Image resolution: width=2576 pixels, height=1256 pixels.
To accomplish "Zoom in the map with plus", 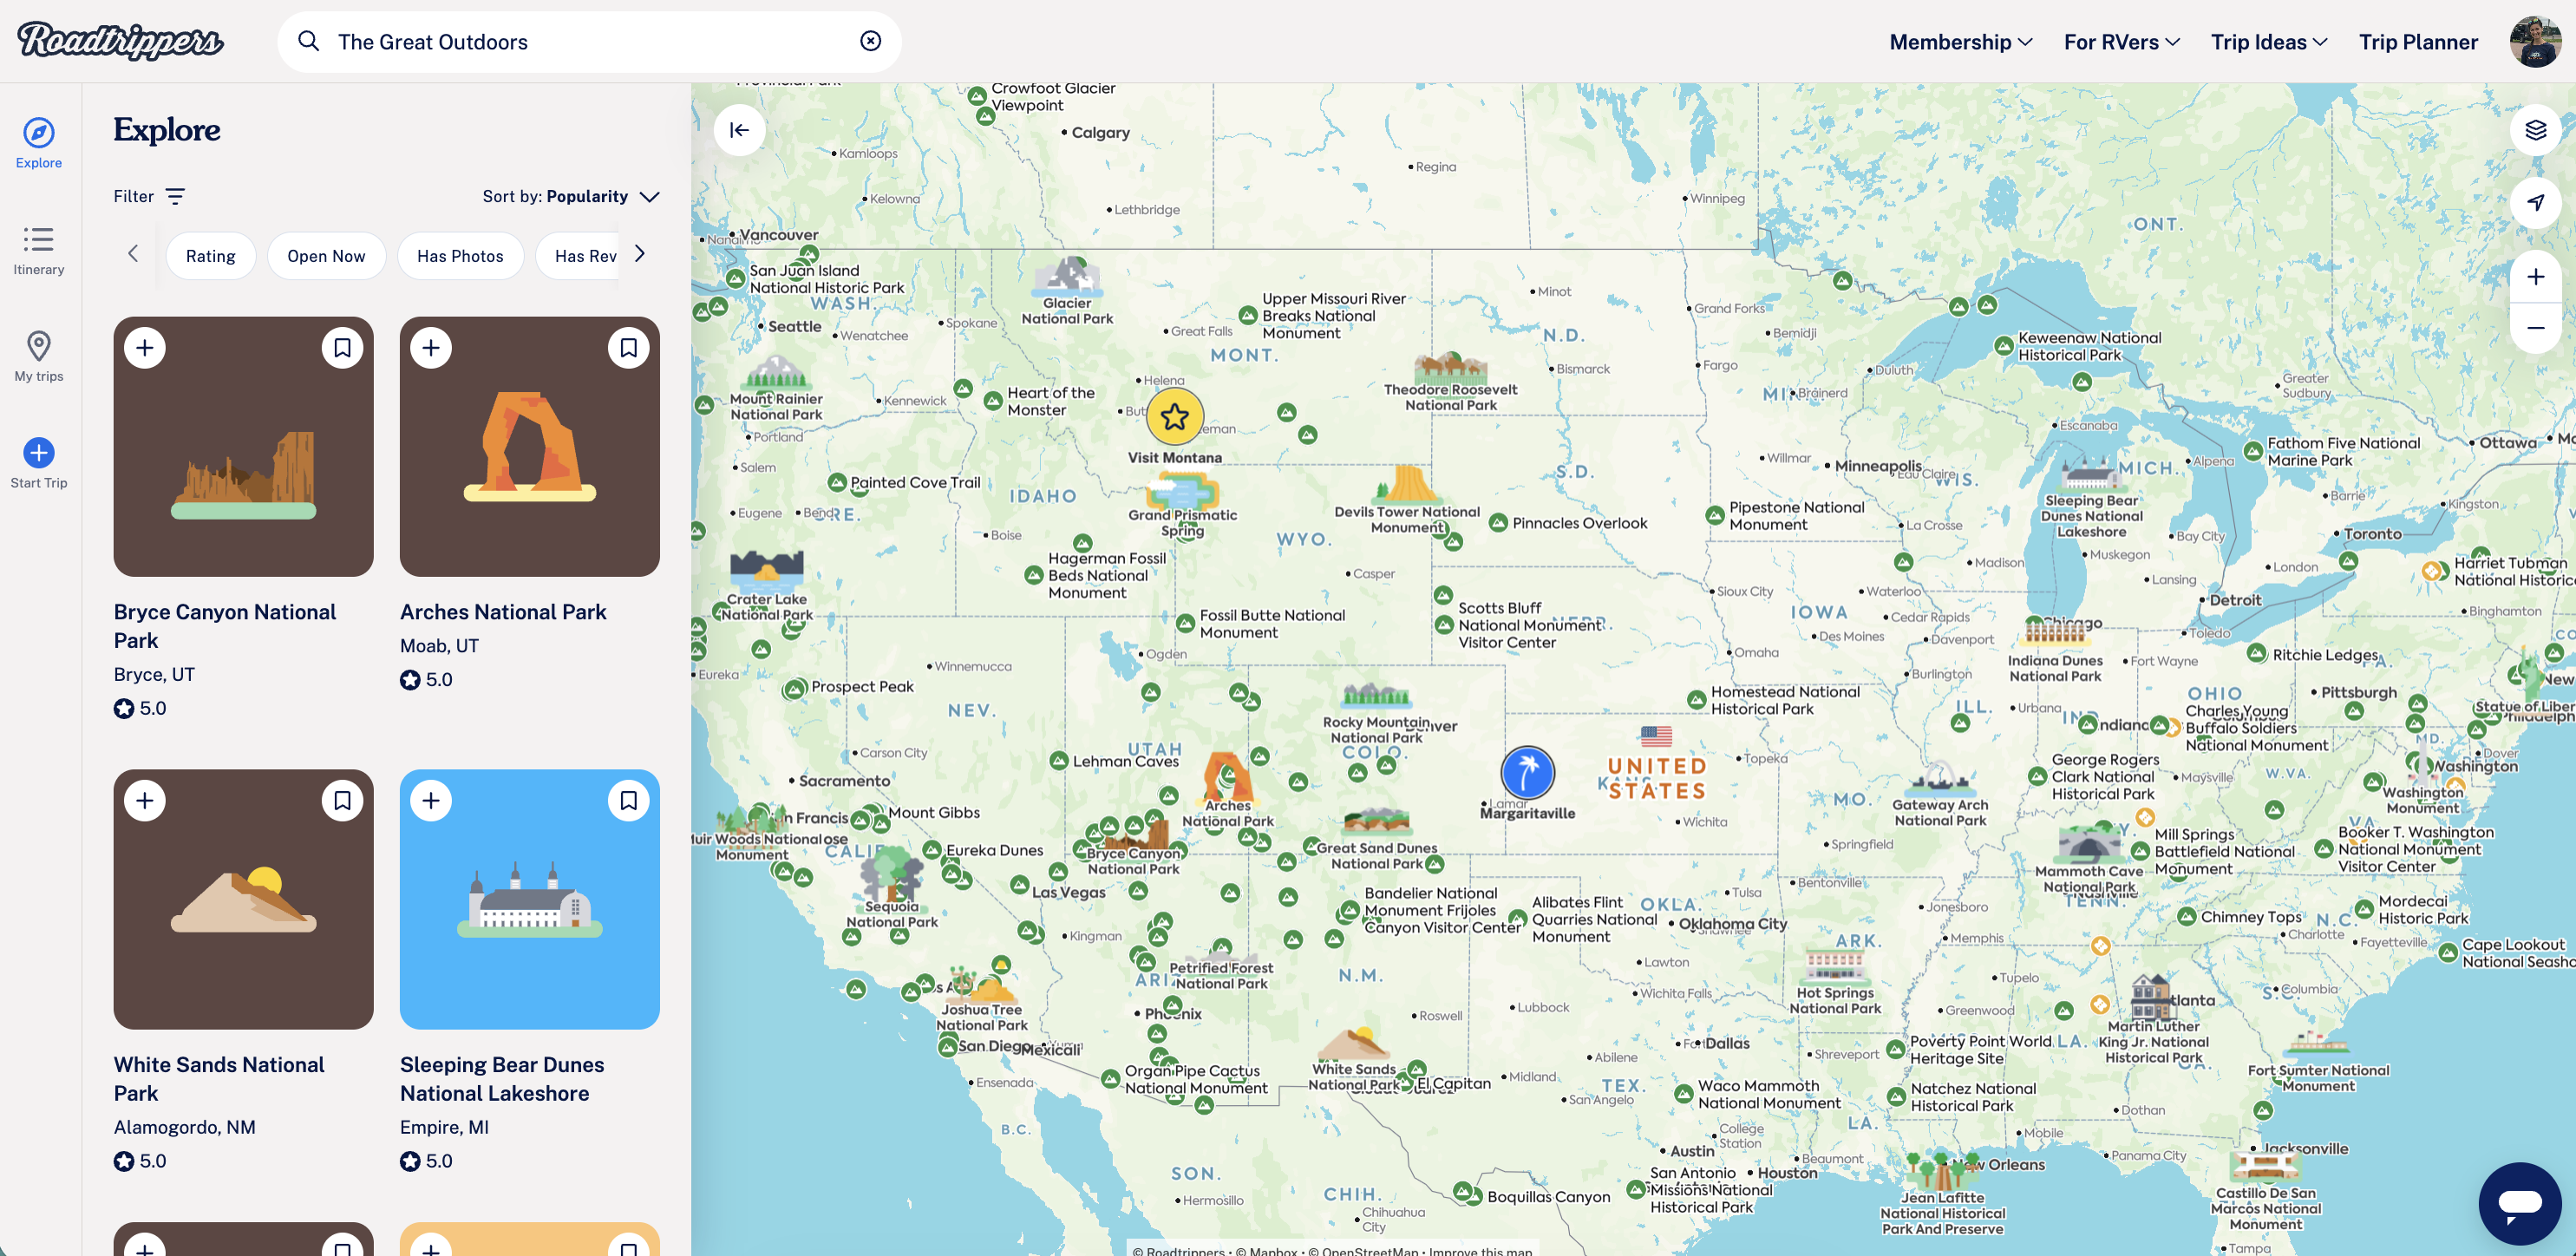I will [x=2534, y=277].
